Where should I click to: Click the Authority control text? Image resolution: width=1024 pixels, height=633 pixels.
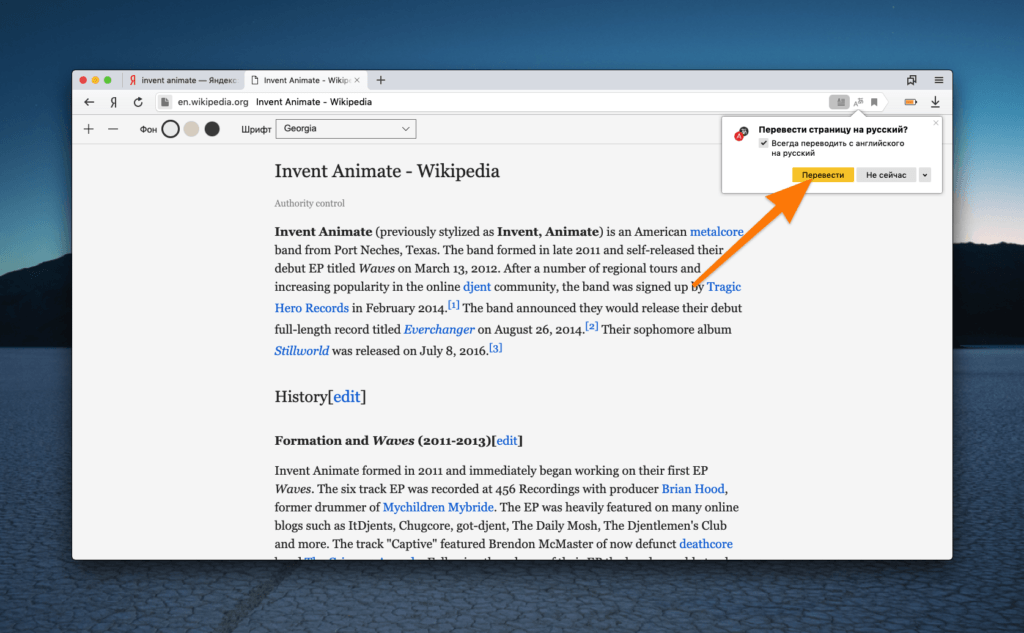pos(310,204)
